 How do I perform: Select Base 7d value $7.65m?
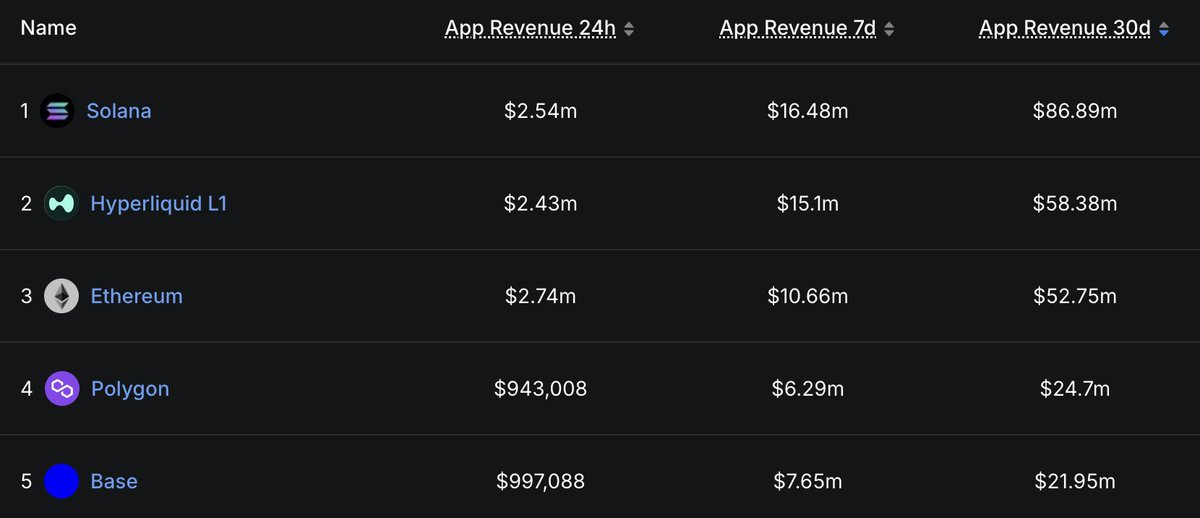click(x=807, y=482)
